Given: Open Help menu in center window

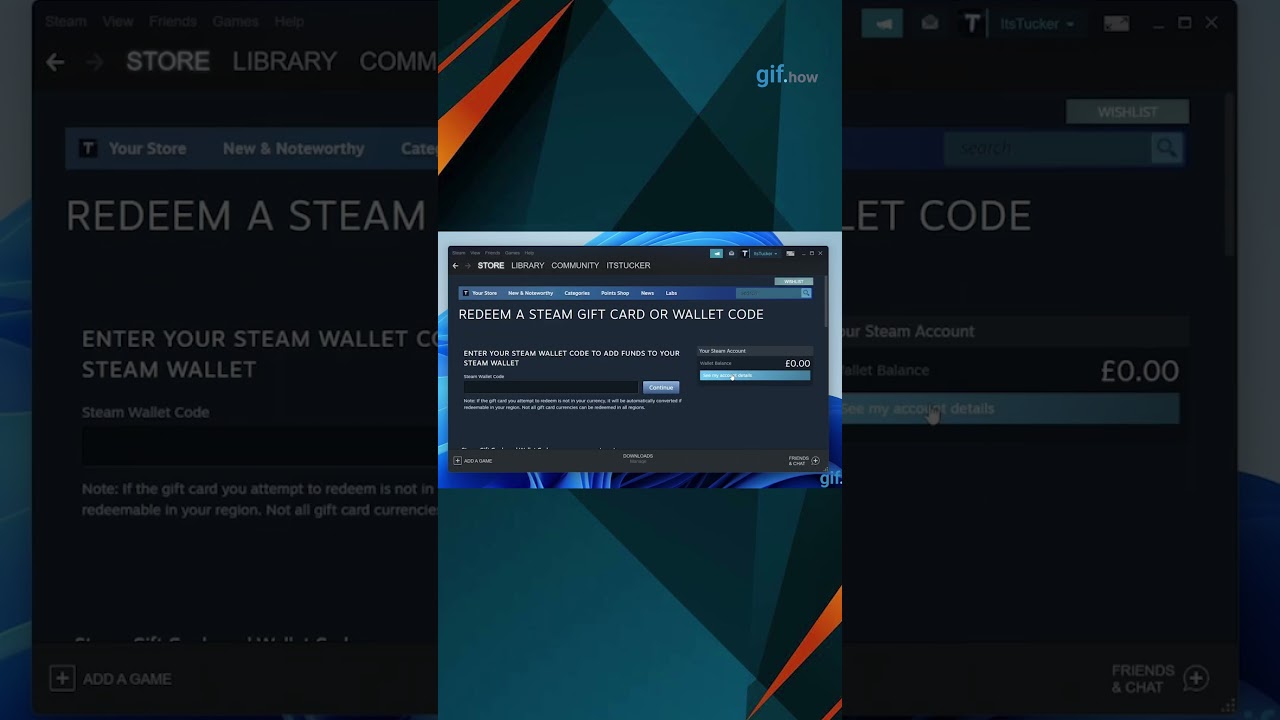Looking at the screenshot, I should (x=529, y=253).
